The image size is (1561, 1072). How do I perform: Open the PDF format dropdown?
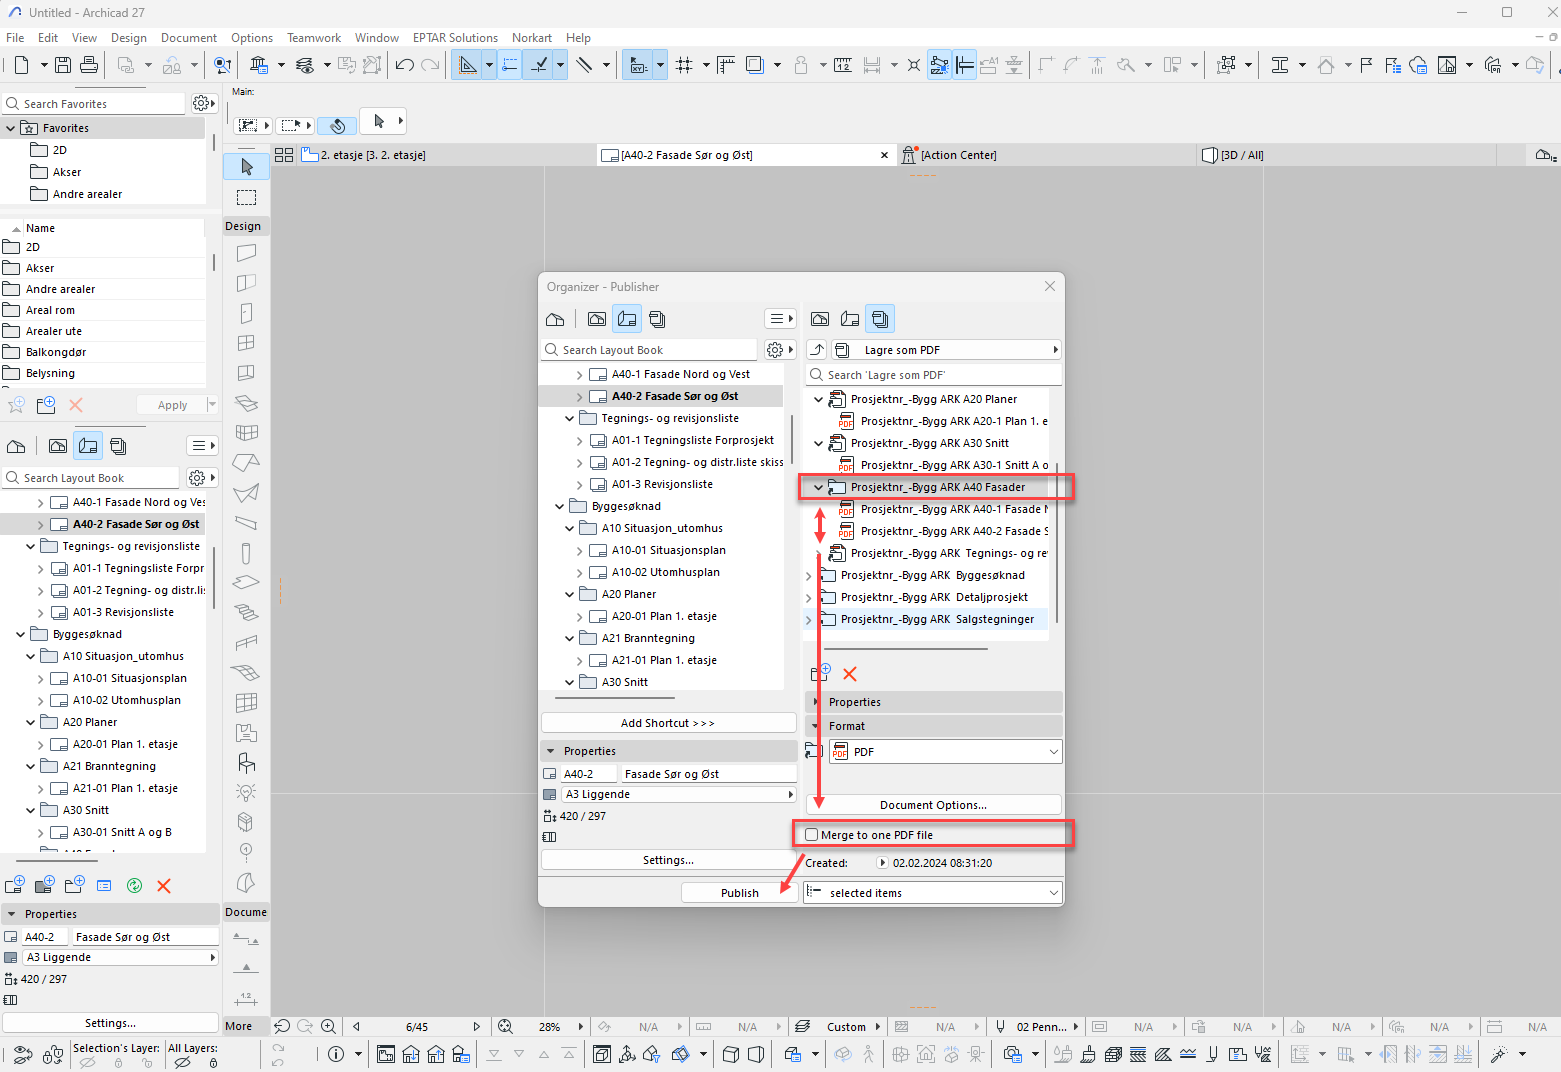coord(944,752)
